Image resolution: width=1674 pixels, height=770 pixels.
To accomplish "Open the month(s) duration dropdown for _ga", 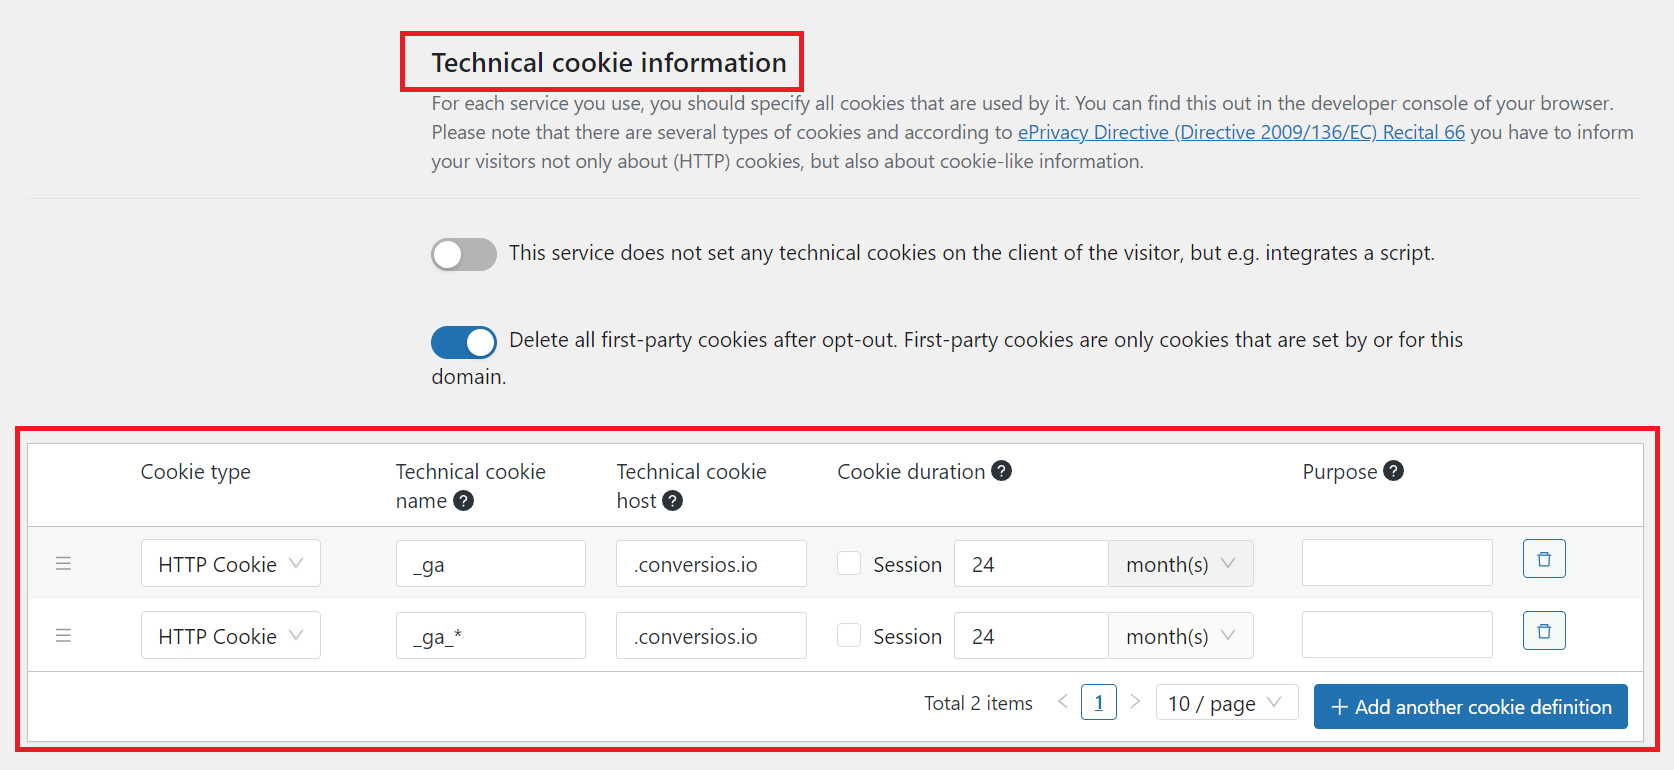I will pyautogui.click(x=1180, y=563).
